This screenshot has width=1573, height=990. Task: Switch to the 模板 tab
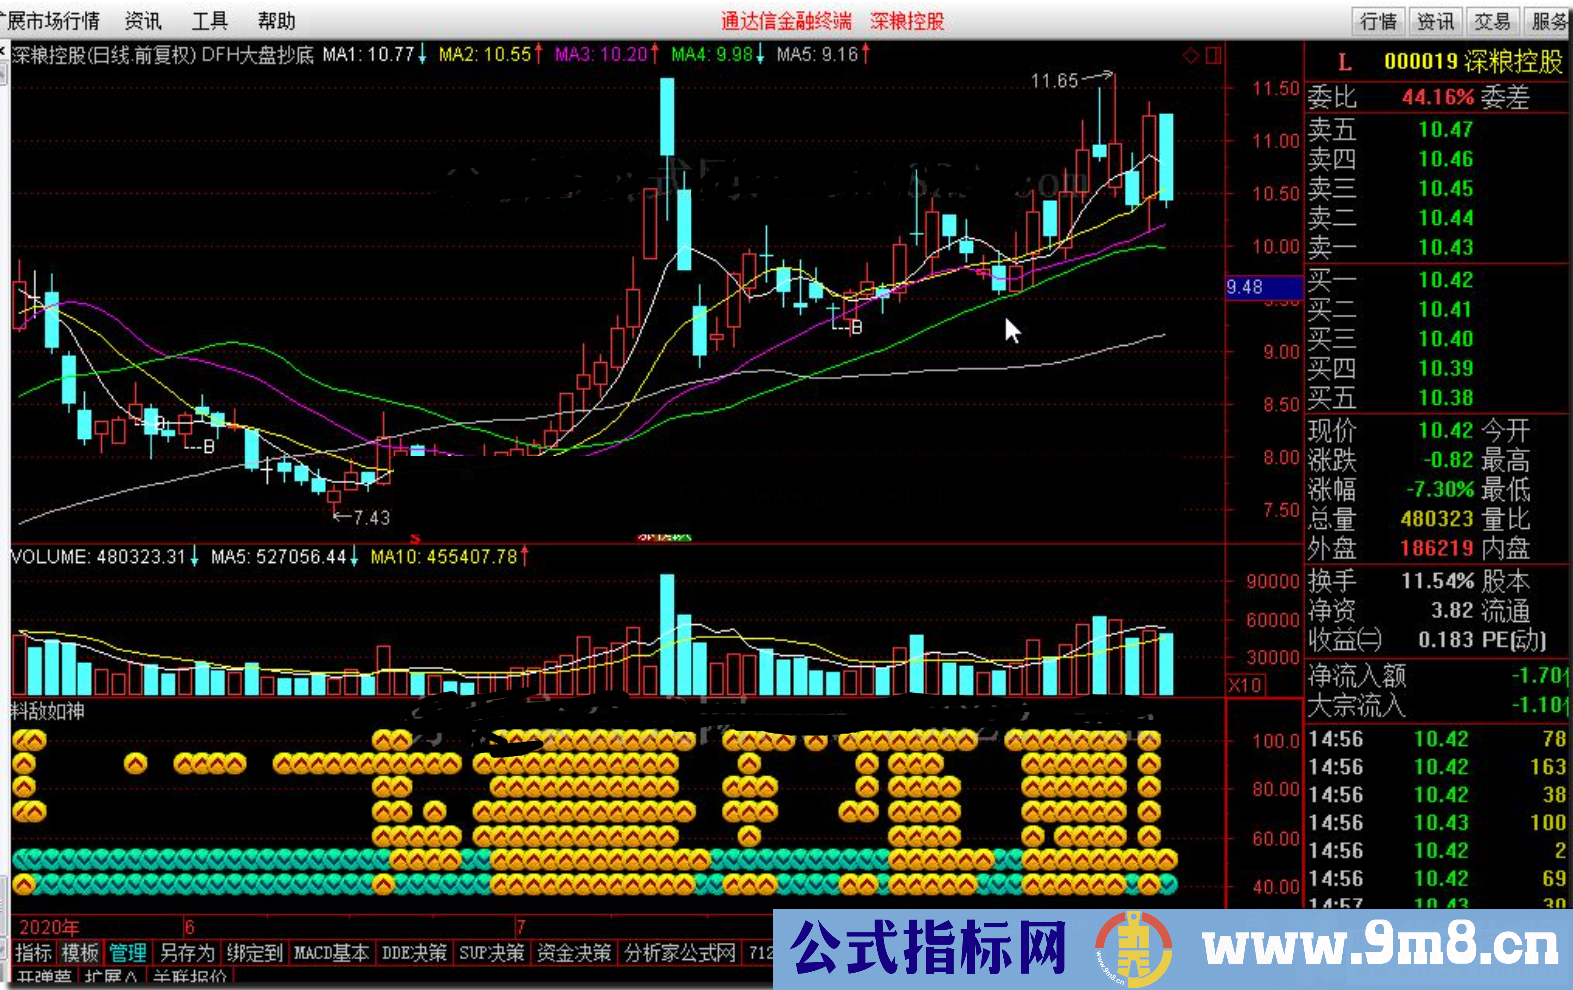(x=80, y=953)
